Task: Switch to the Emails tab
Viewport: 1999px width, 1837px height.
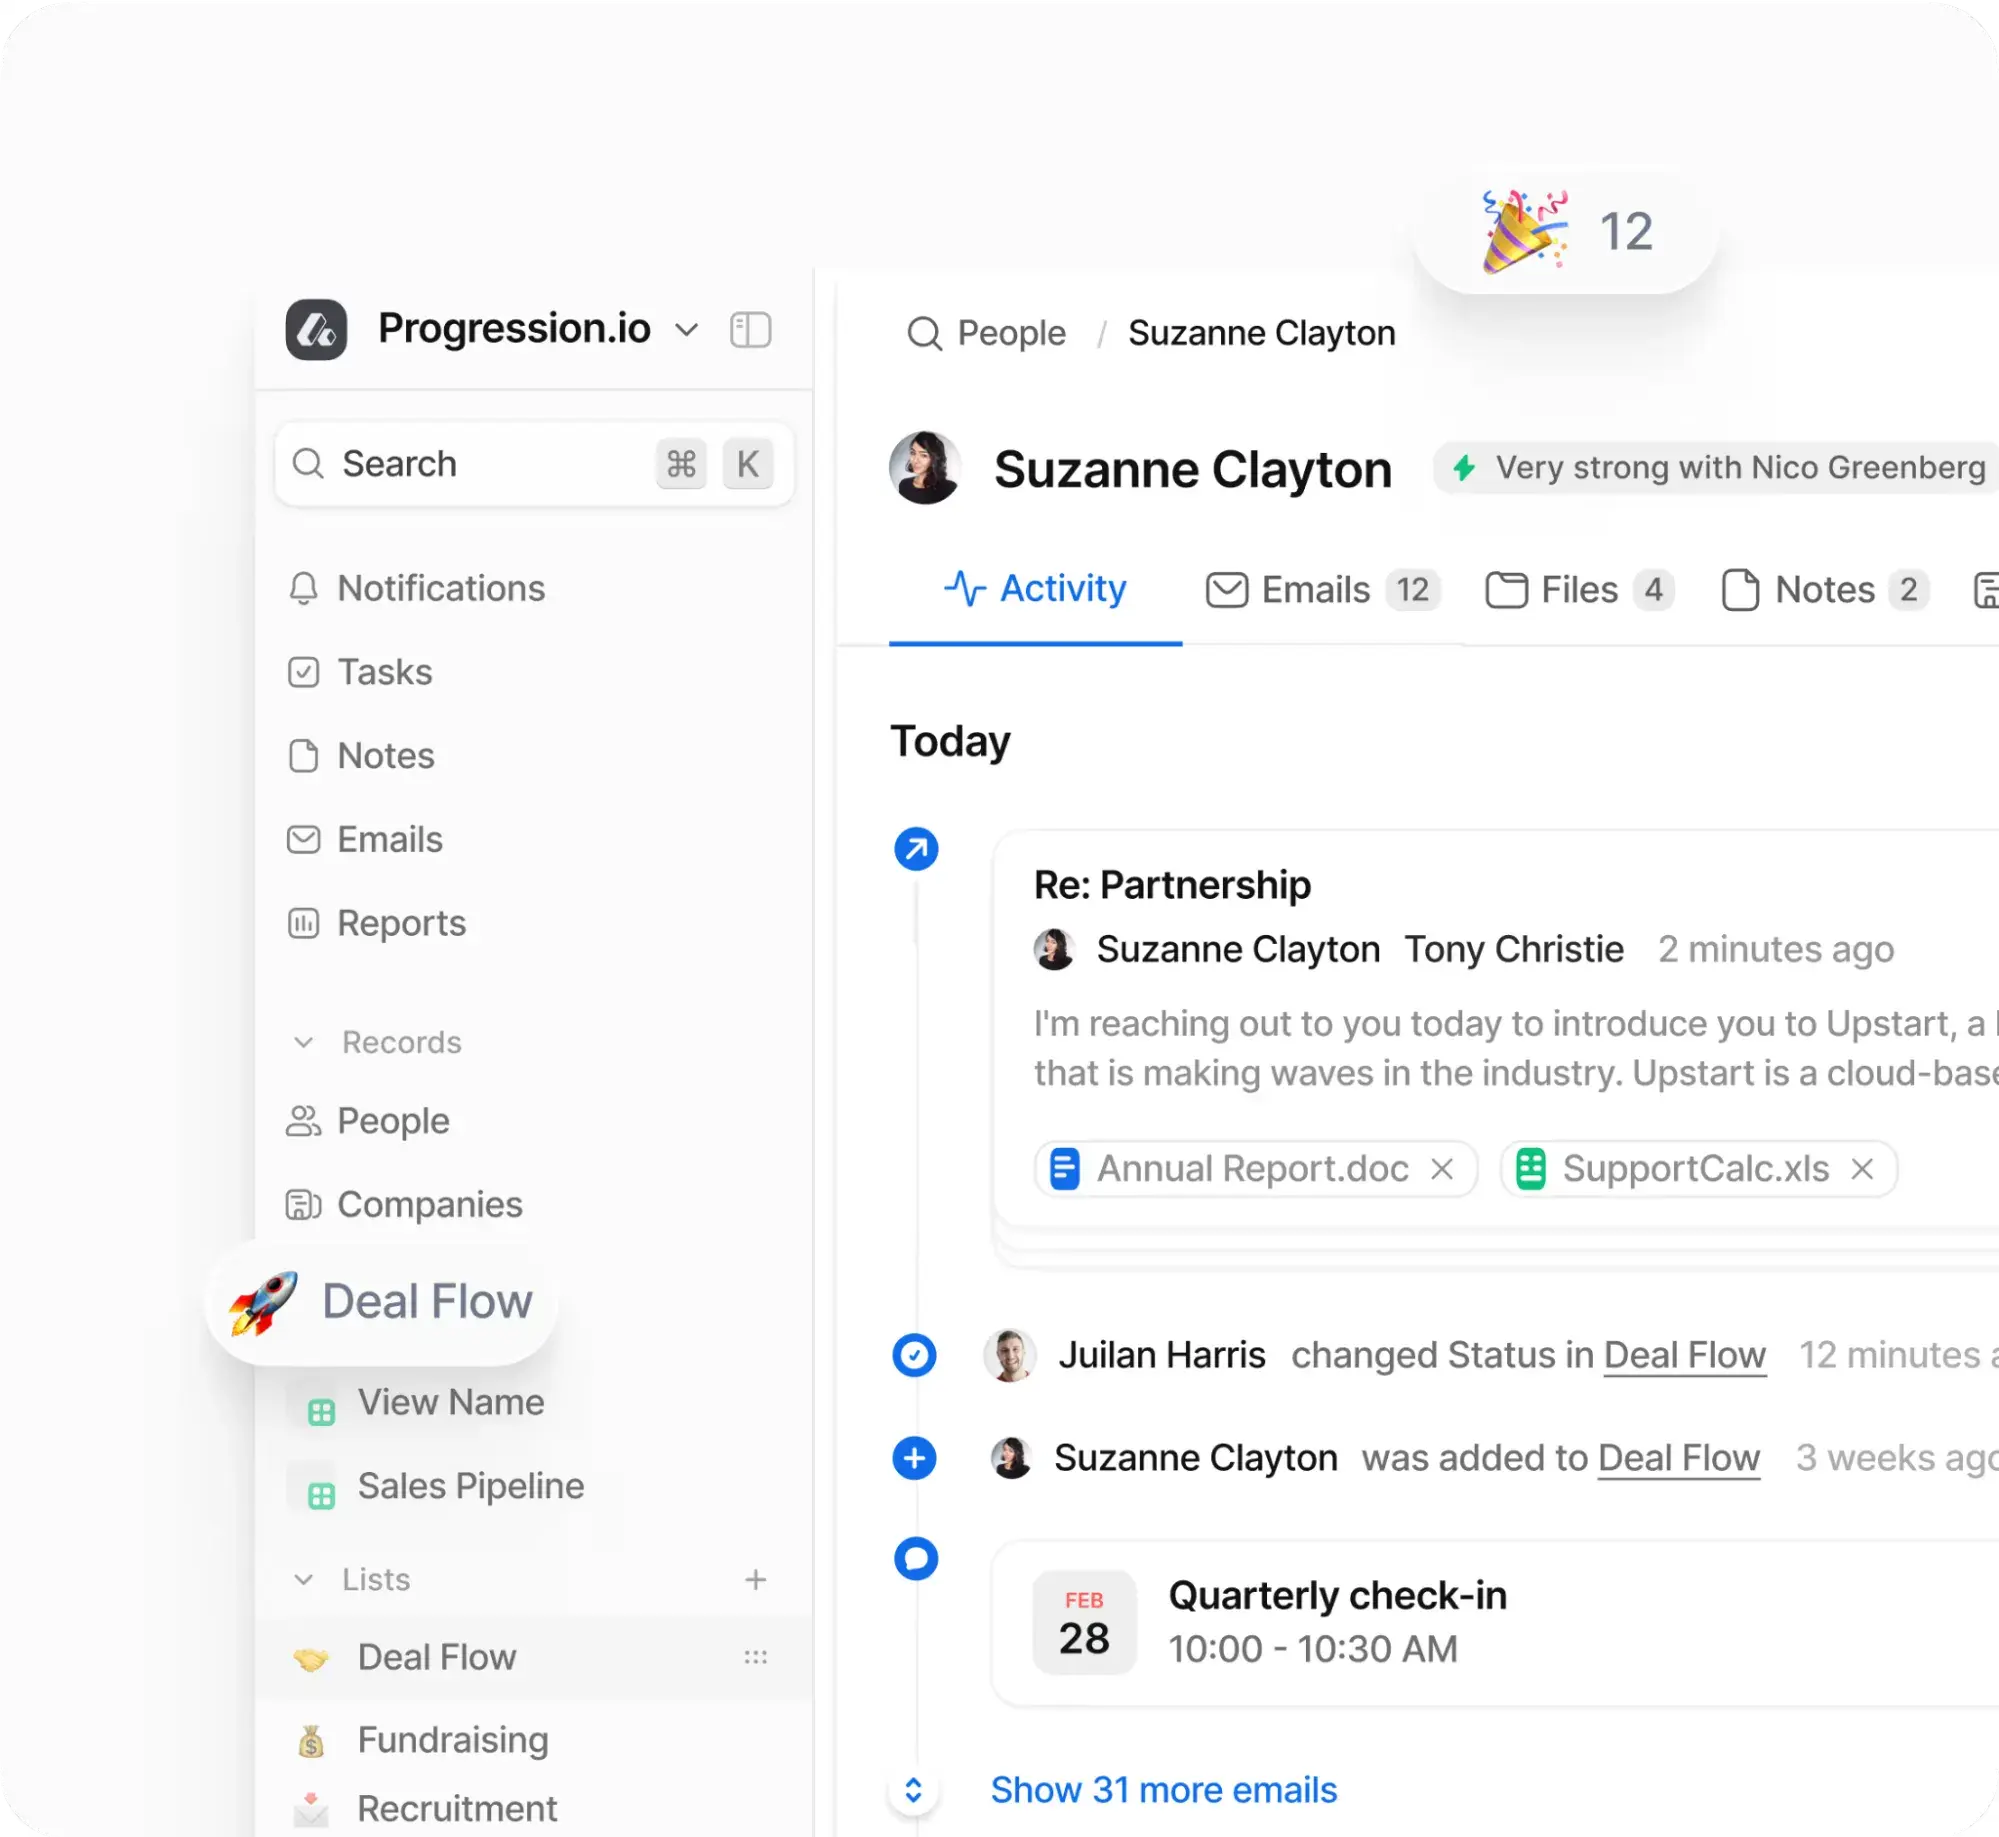Action: point(1317,589)
